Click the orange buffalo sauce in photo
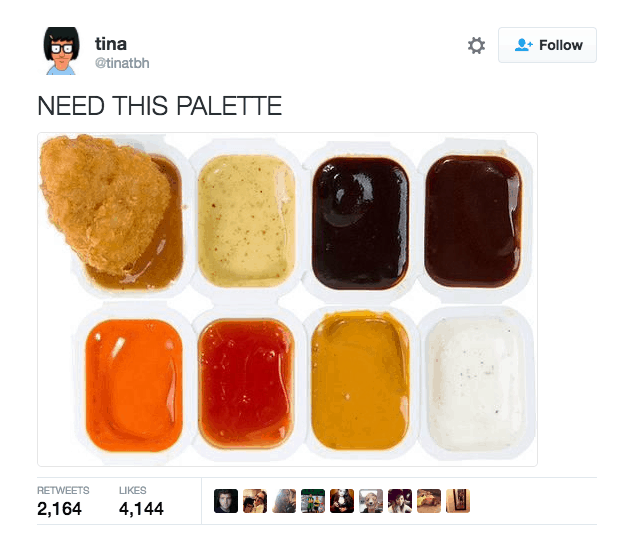The height and width of the screenshot is (534, 634). (x=134, y=385)
